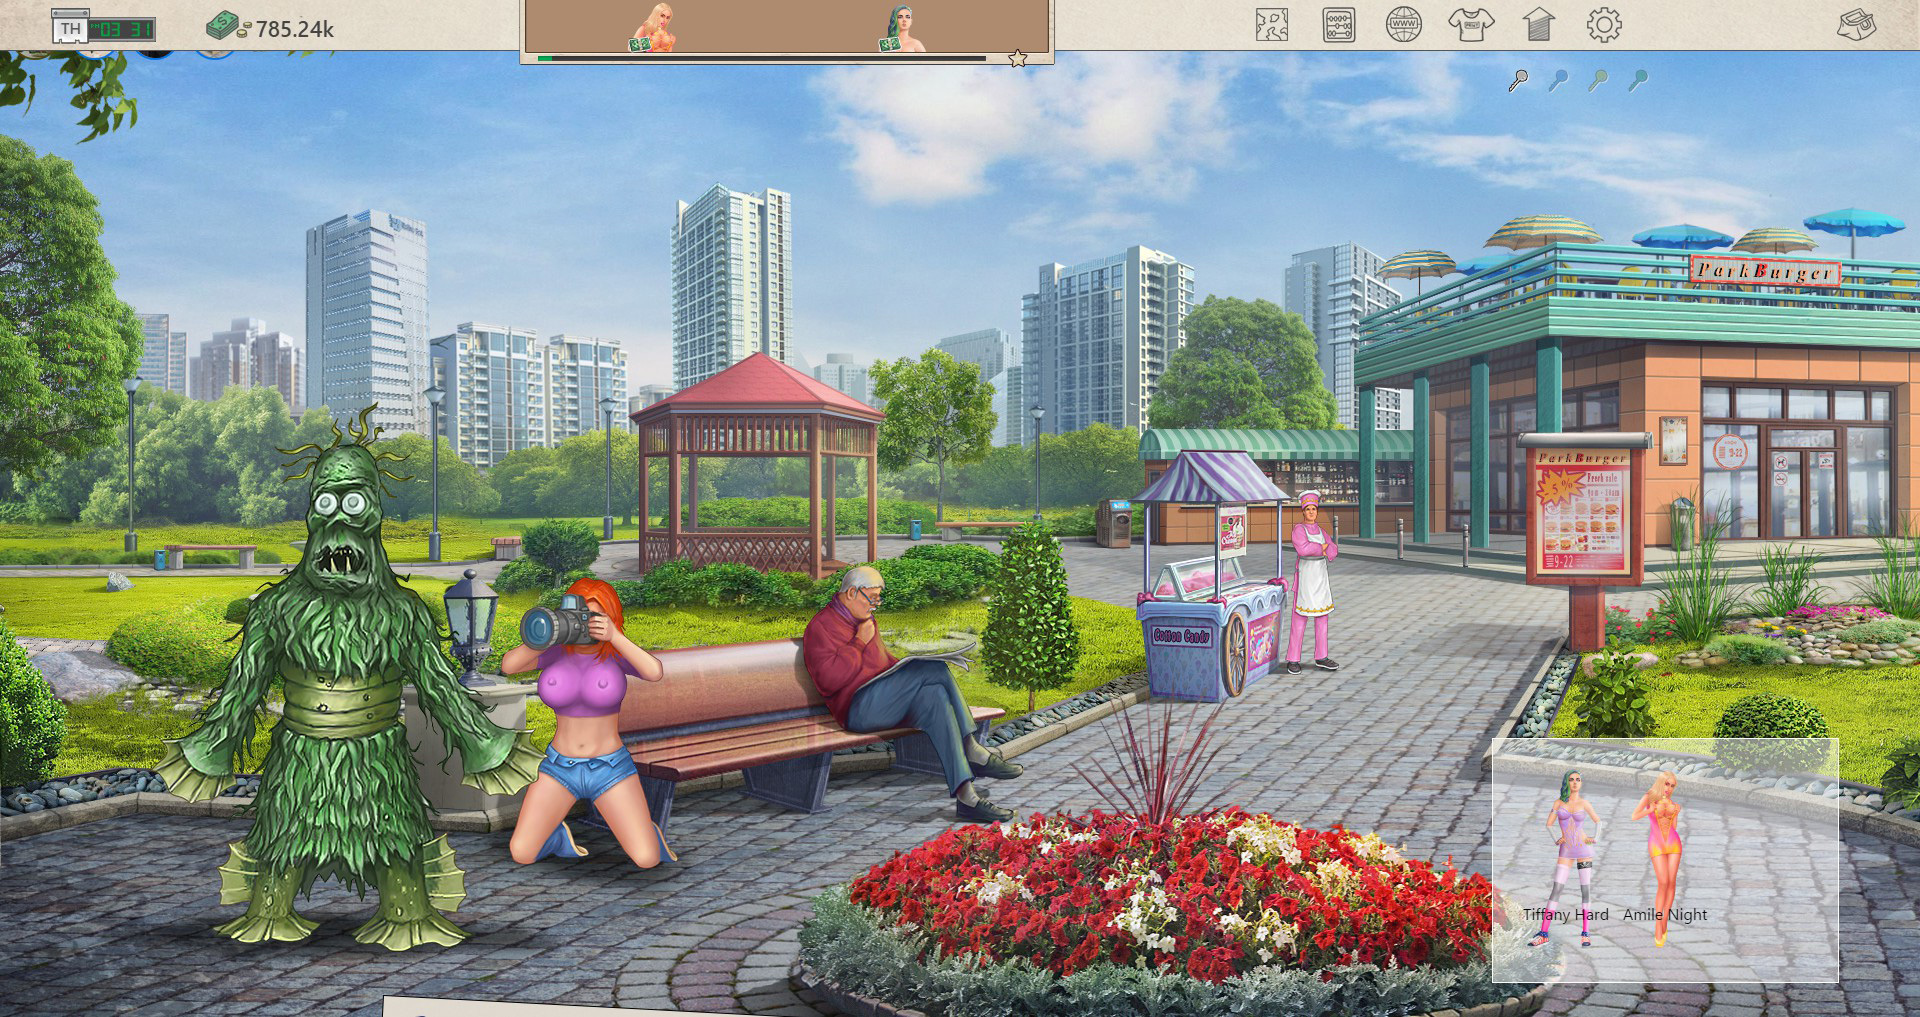The image size is (1920, 1017).
Task: Click the calendar day and clock display
Action: click(x=104, y=29)
